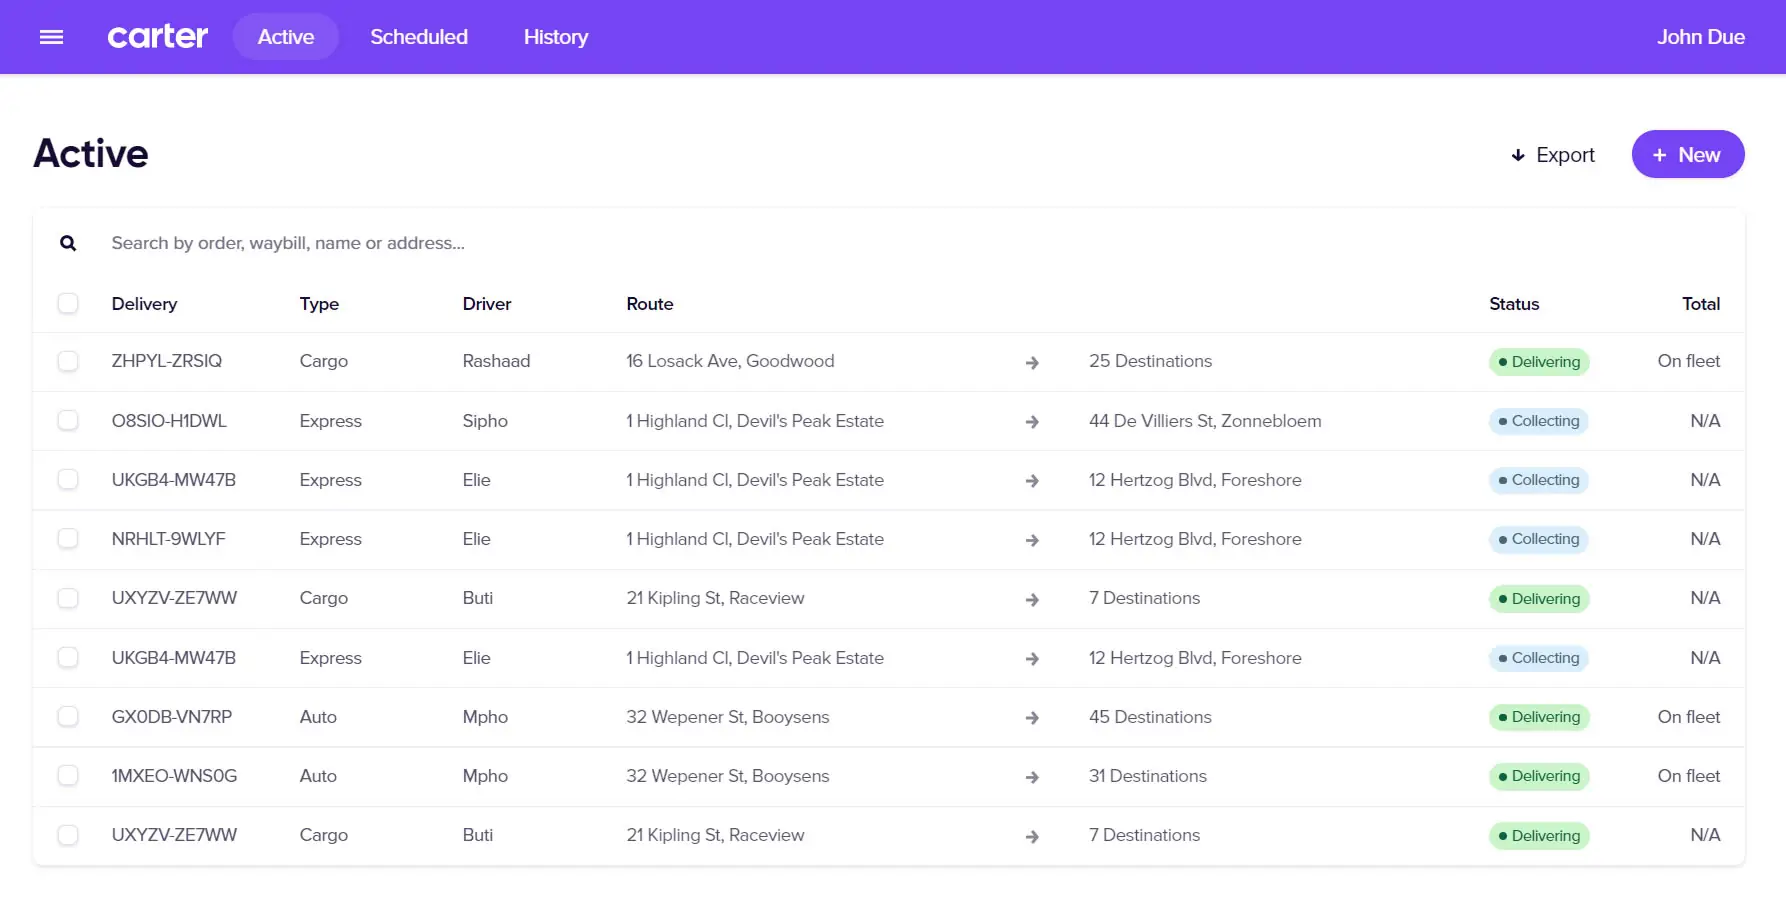Select checkbox for delivery 1MXEO-WNS0G

tap(68, 776)
